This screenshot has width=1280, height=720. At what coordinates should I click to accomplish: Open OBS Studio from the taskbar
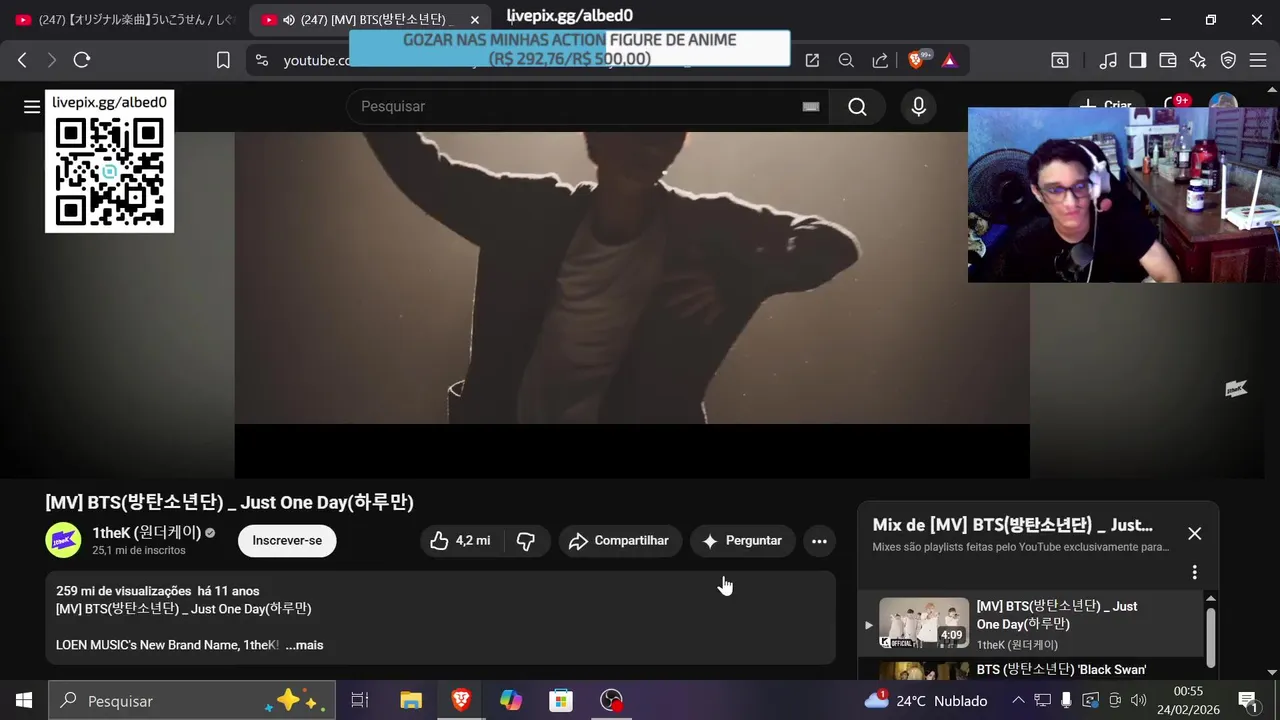pyautogui.click(x=611, y=701)
